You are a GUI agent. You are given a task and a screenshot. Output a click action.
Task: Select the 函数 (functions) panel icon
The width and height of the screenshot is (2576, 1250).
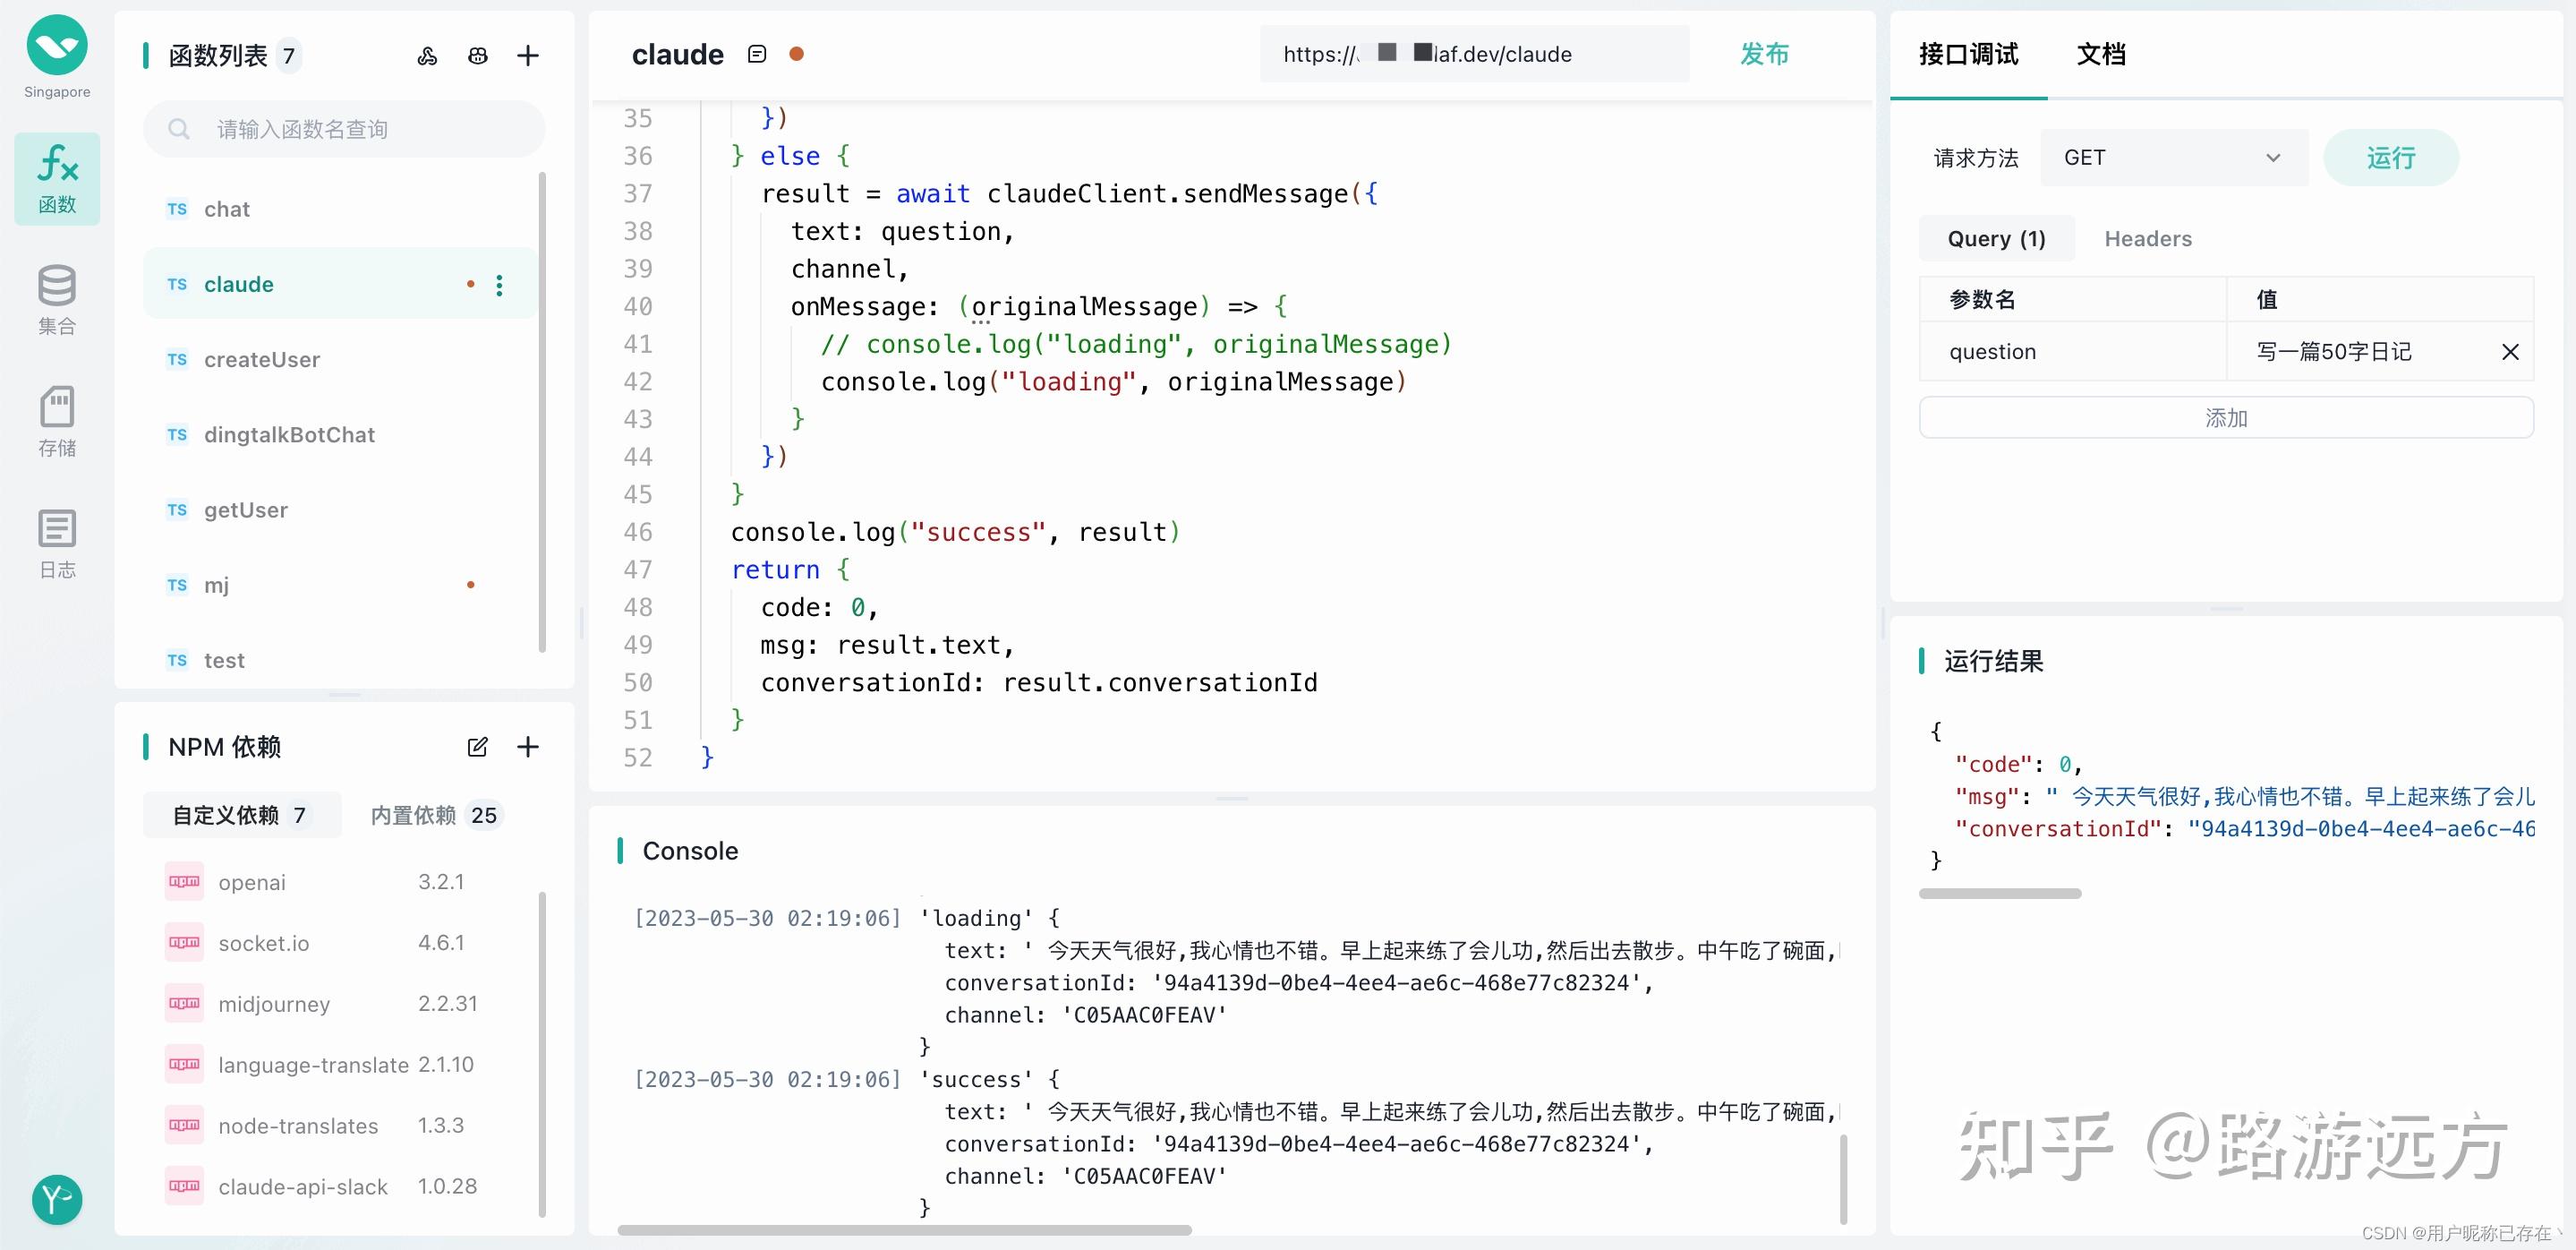(x=56, y=178)
